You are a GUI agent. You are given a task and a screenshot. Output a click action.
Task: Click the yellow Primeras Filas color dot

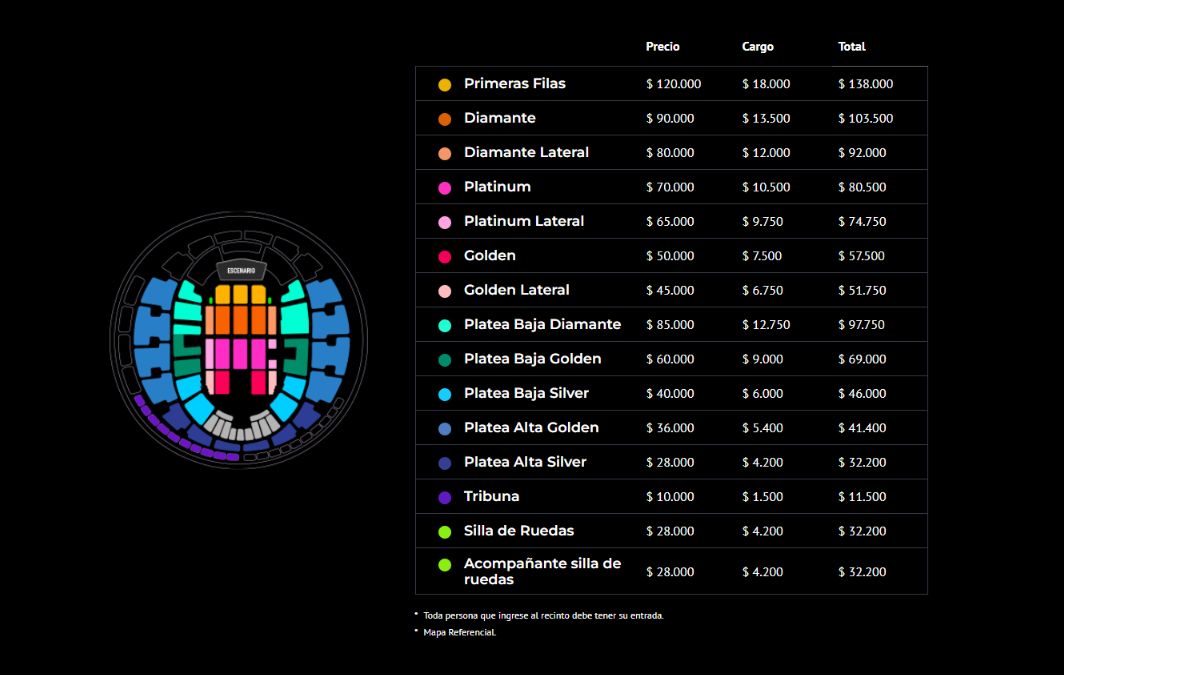[445, 85]
